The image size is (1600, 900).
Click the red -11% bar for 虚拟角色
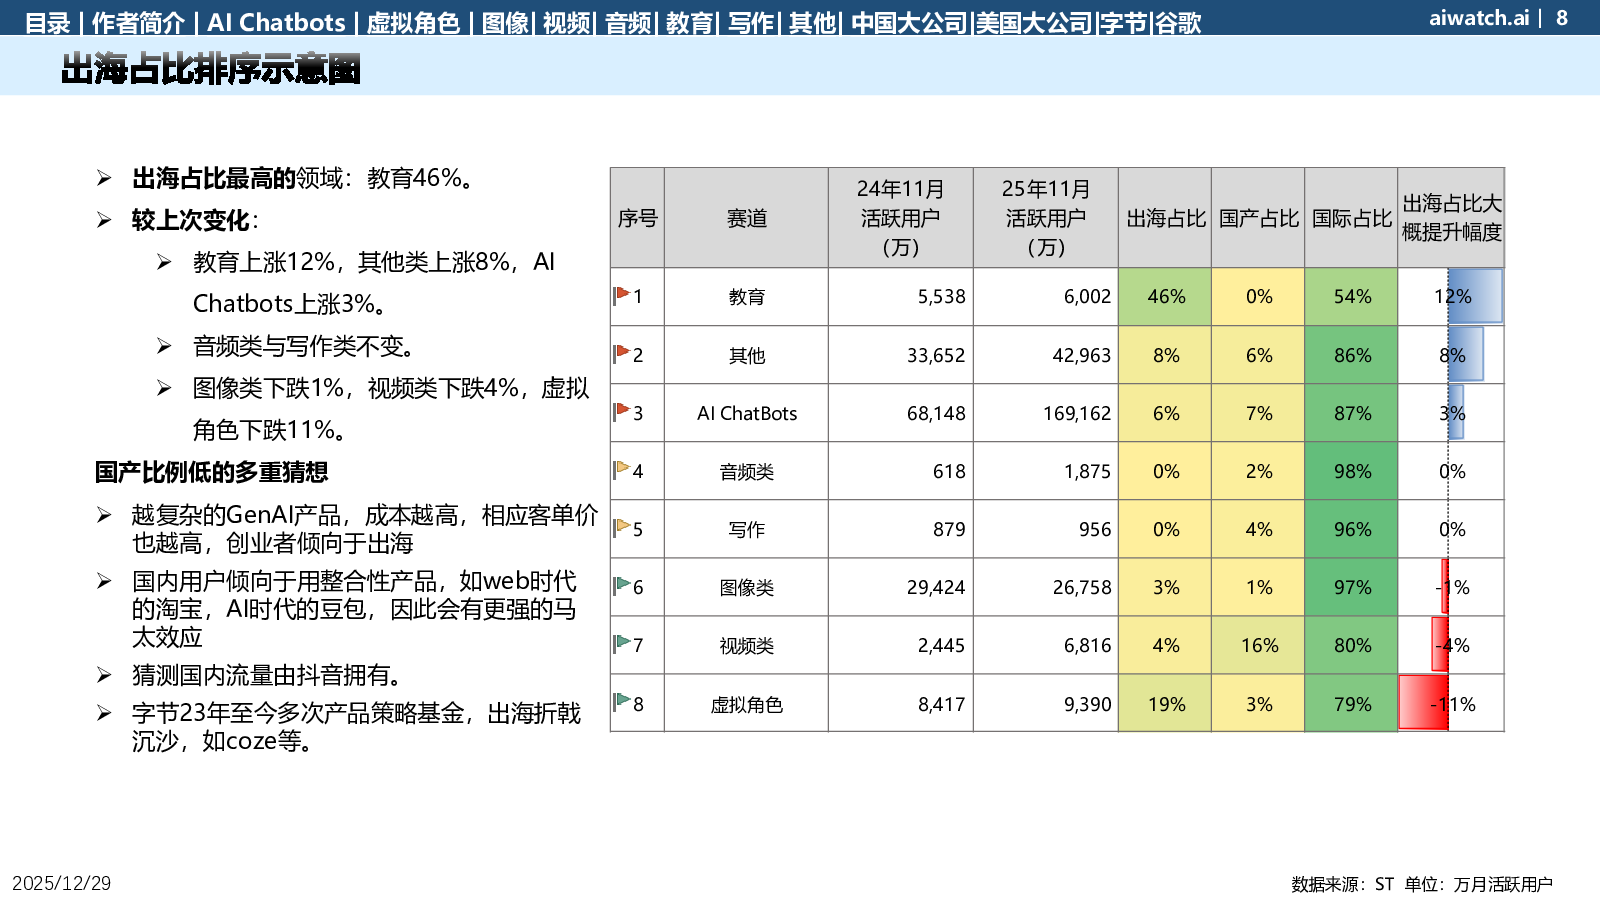[1423, 703]
